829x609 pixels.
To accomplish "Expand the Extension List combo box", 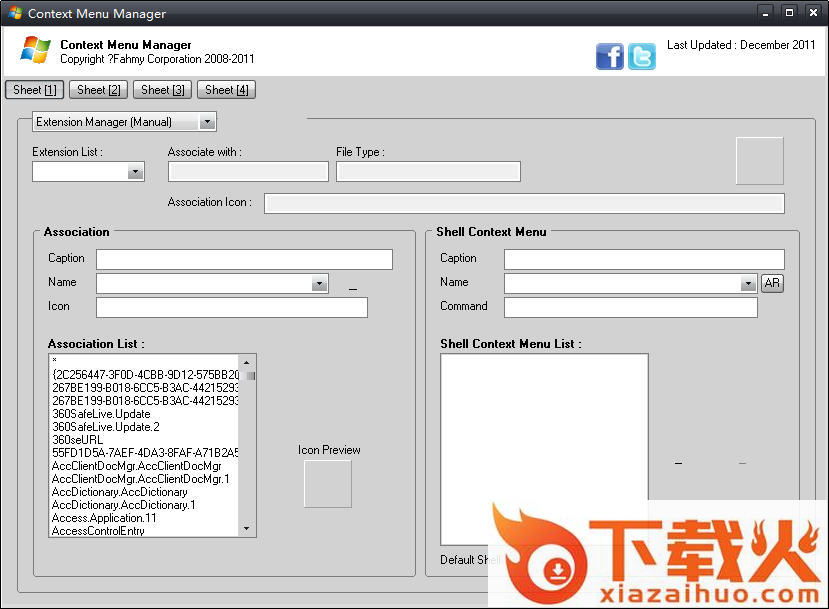I will 135,172.
